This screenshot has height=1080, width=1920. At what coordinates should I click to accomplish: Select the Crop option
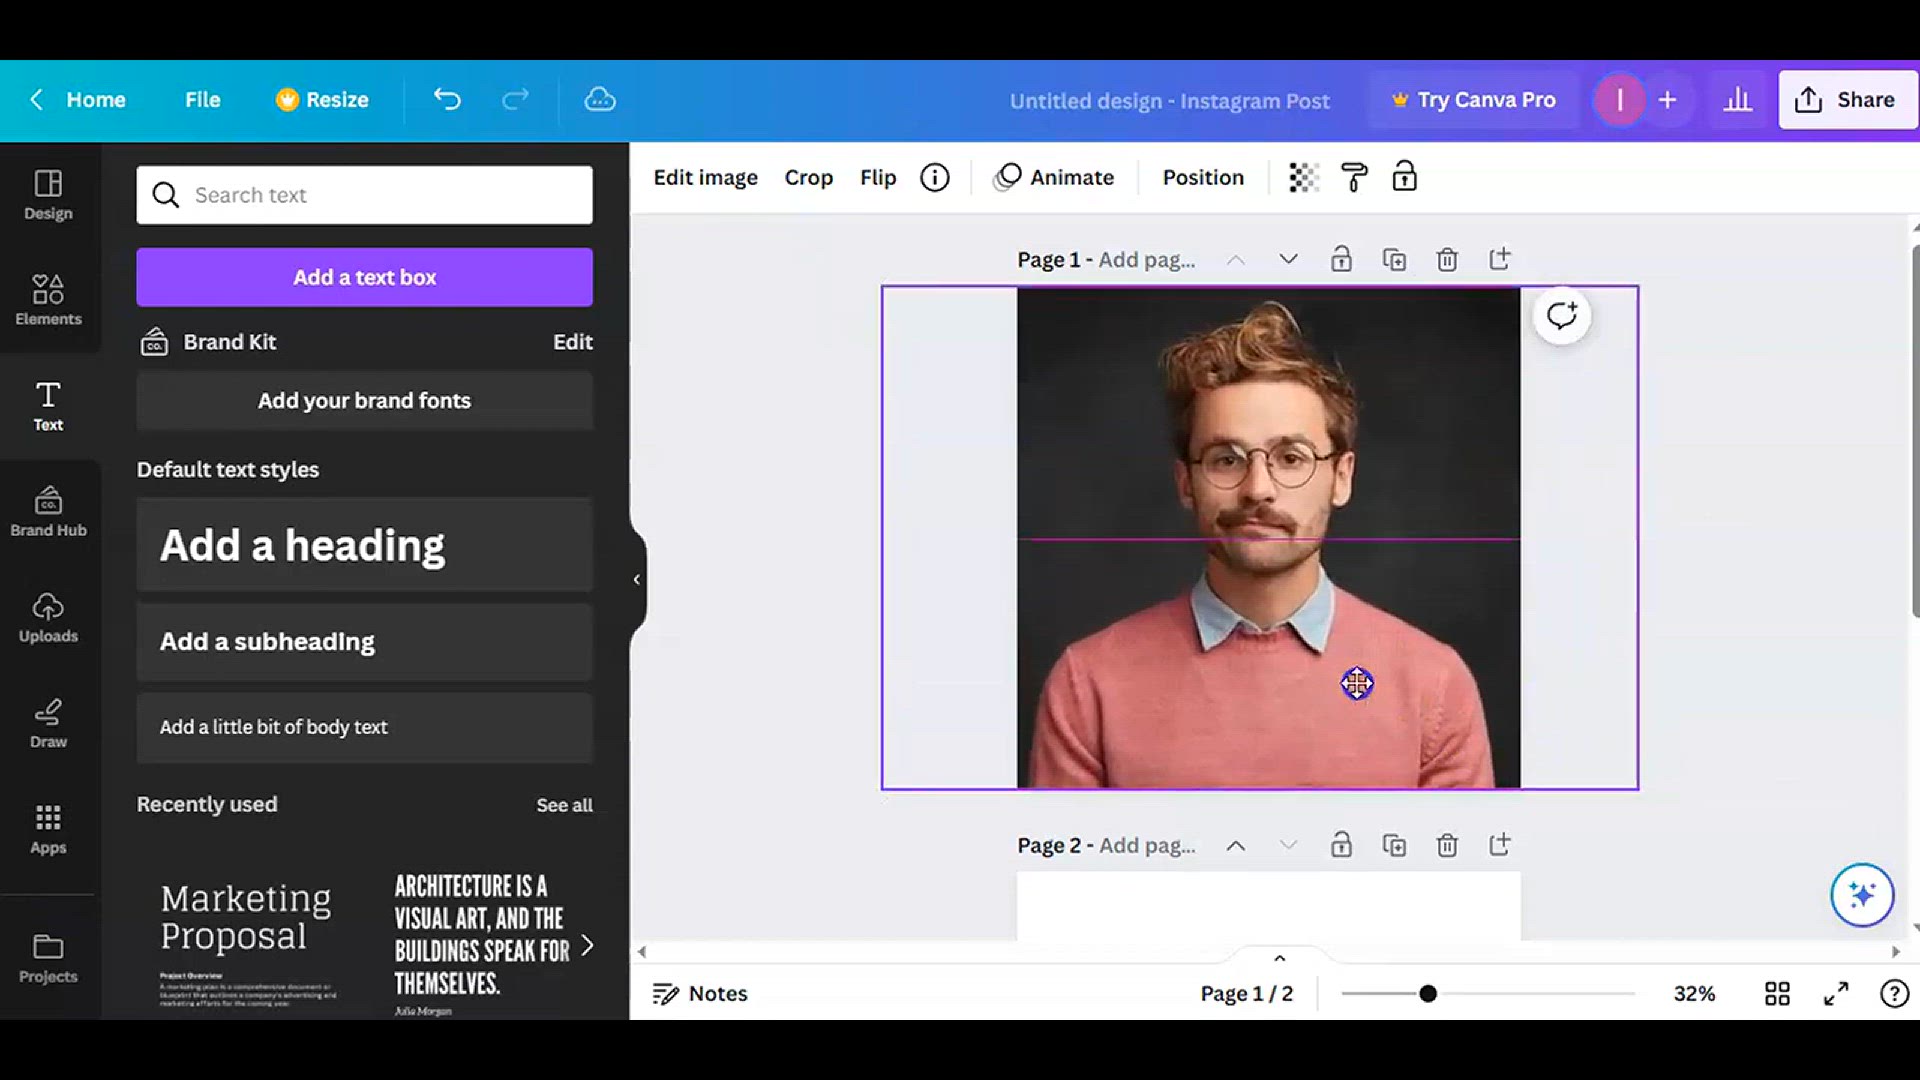[808, 178]
